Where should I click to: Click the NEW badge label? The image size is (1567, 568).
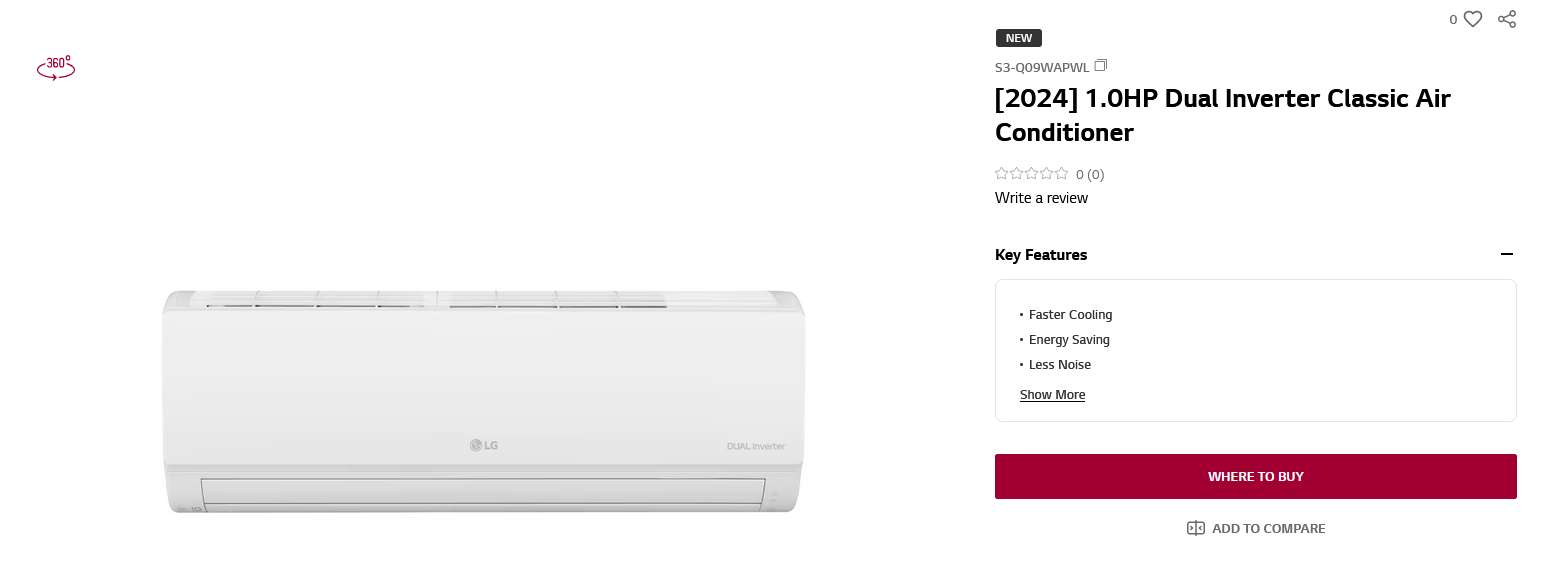(1019, 38)
